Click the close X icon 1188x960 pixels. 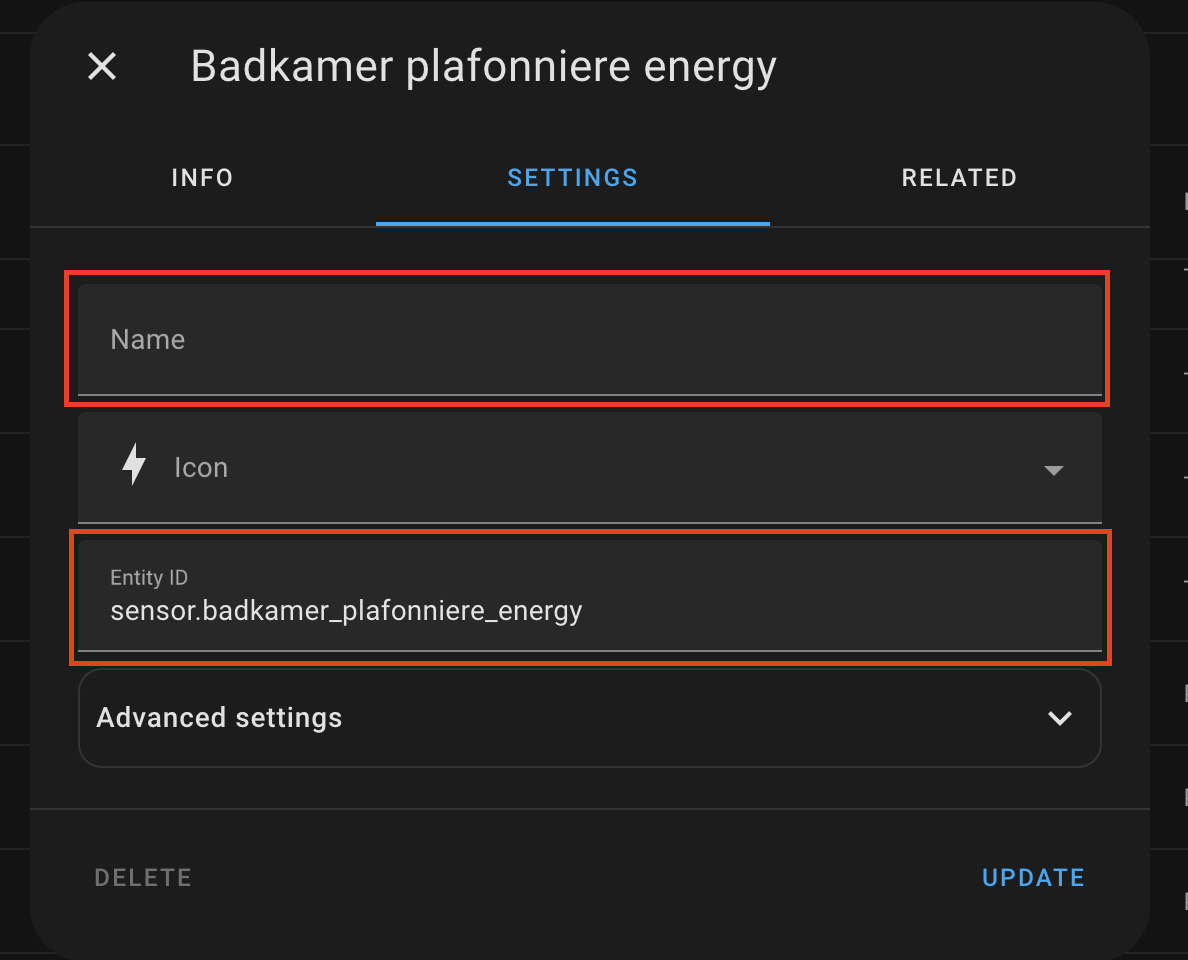[x=101, y=66]
